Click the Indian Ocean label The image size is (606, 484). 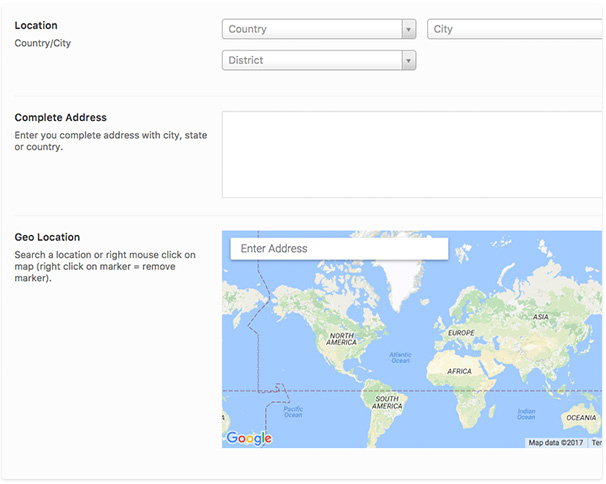tap(526, 412)
